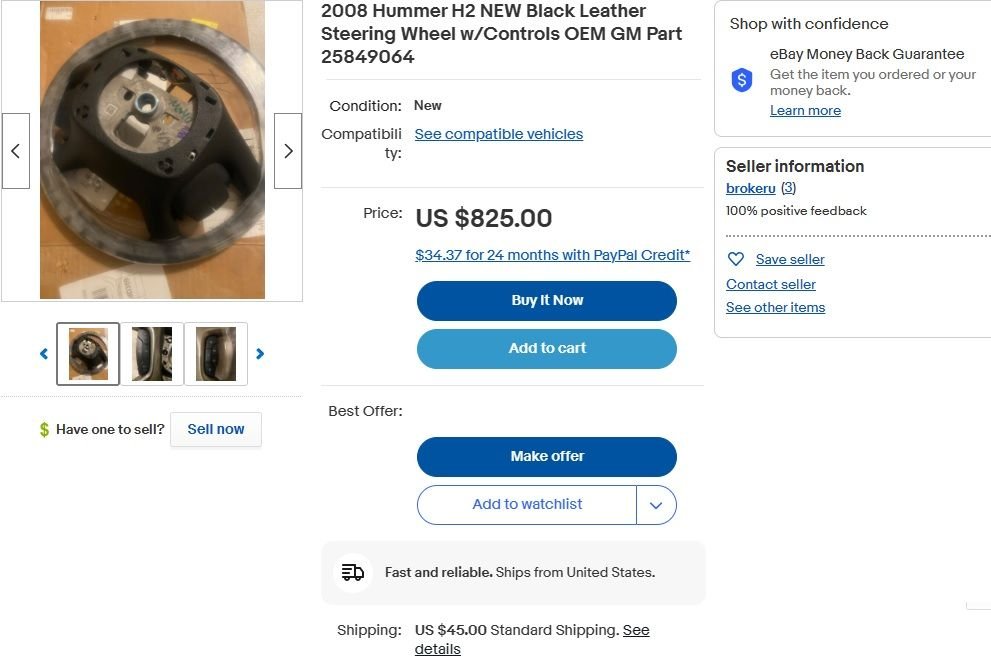Expand the Add to watchlist dropdown arrow
The height and width of the screenshot is (660, 991).
tap(656, 505)
